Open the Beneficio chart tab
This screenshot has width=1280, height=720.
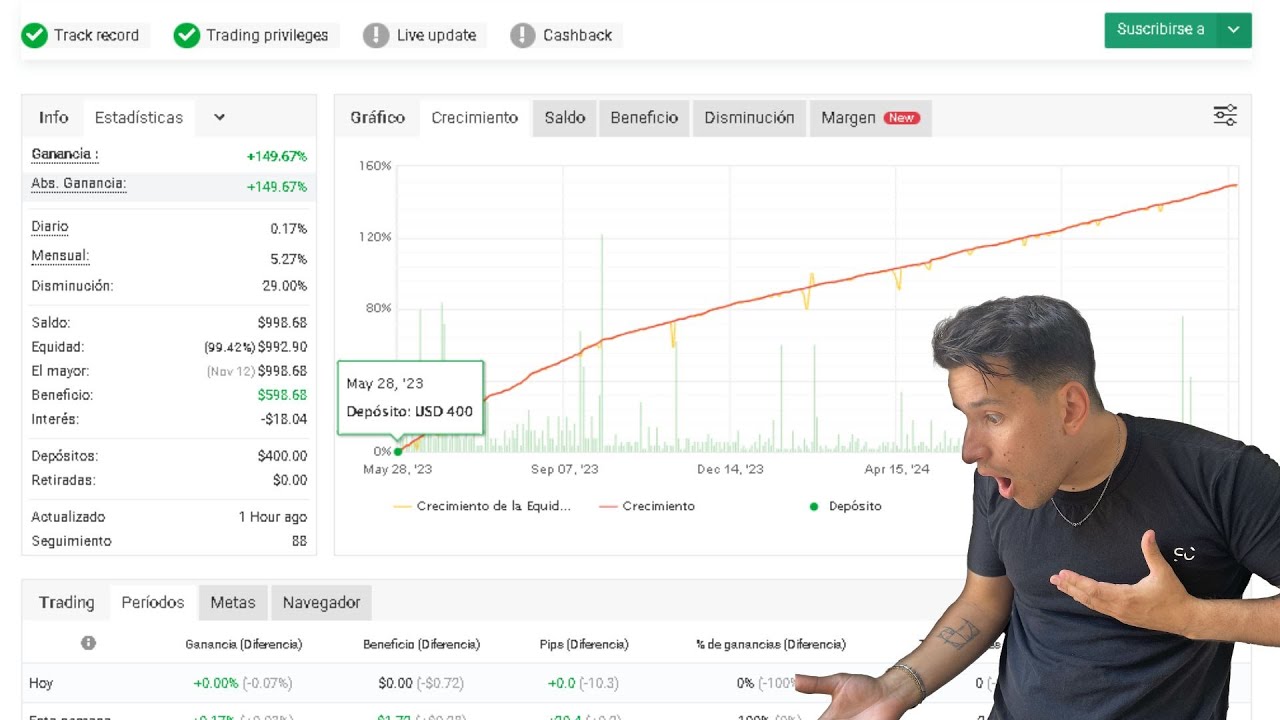[x=644, y=117]
